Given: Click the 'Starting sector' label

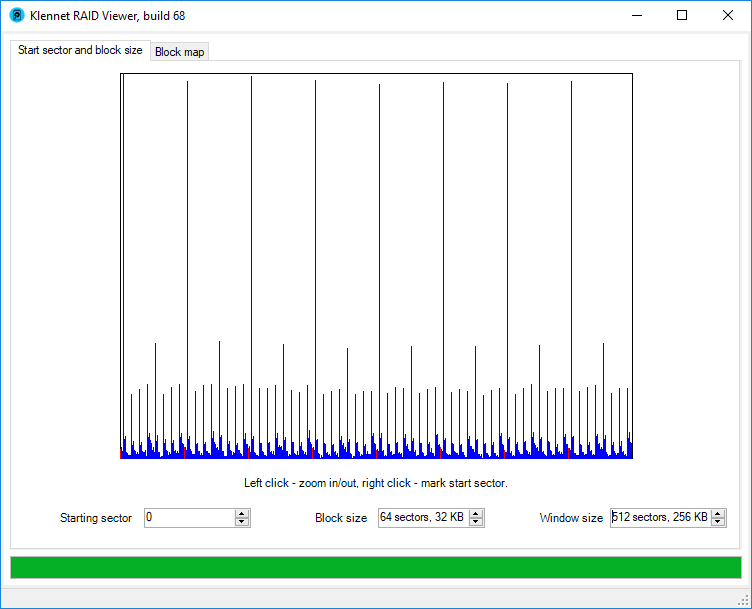Looking at the screenshot, I should [96, 518].
